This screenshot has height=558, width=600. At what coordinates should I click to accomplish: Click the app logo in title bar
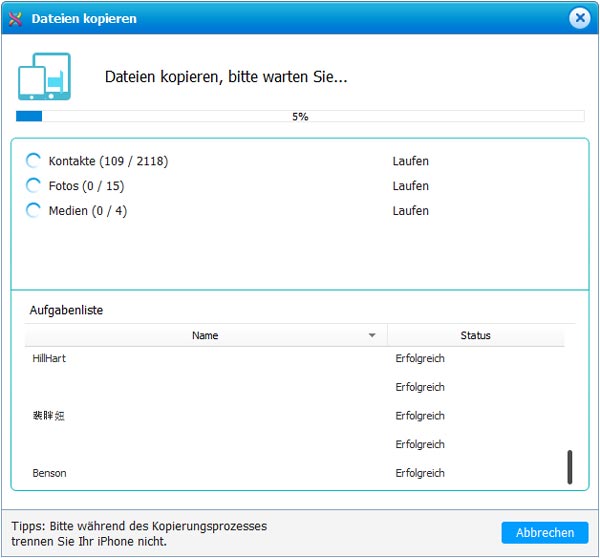[x=16, y=18]
